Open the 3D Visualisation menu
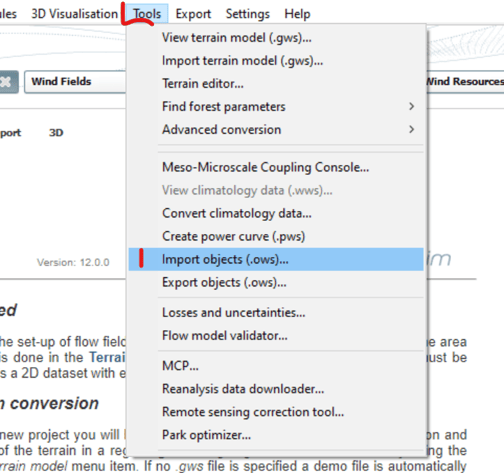The image size is (504, 473). (x=75, y=14)
